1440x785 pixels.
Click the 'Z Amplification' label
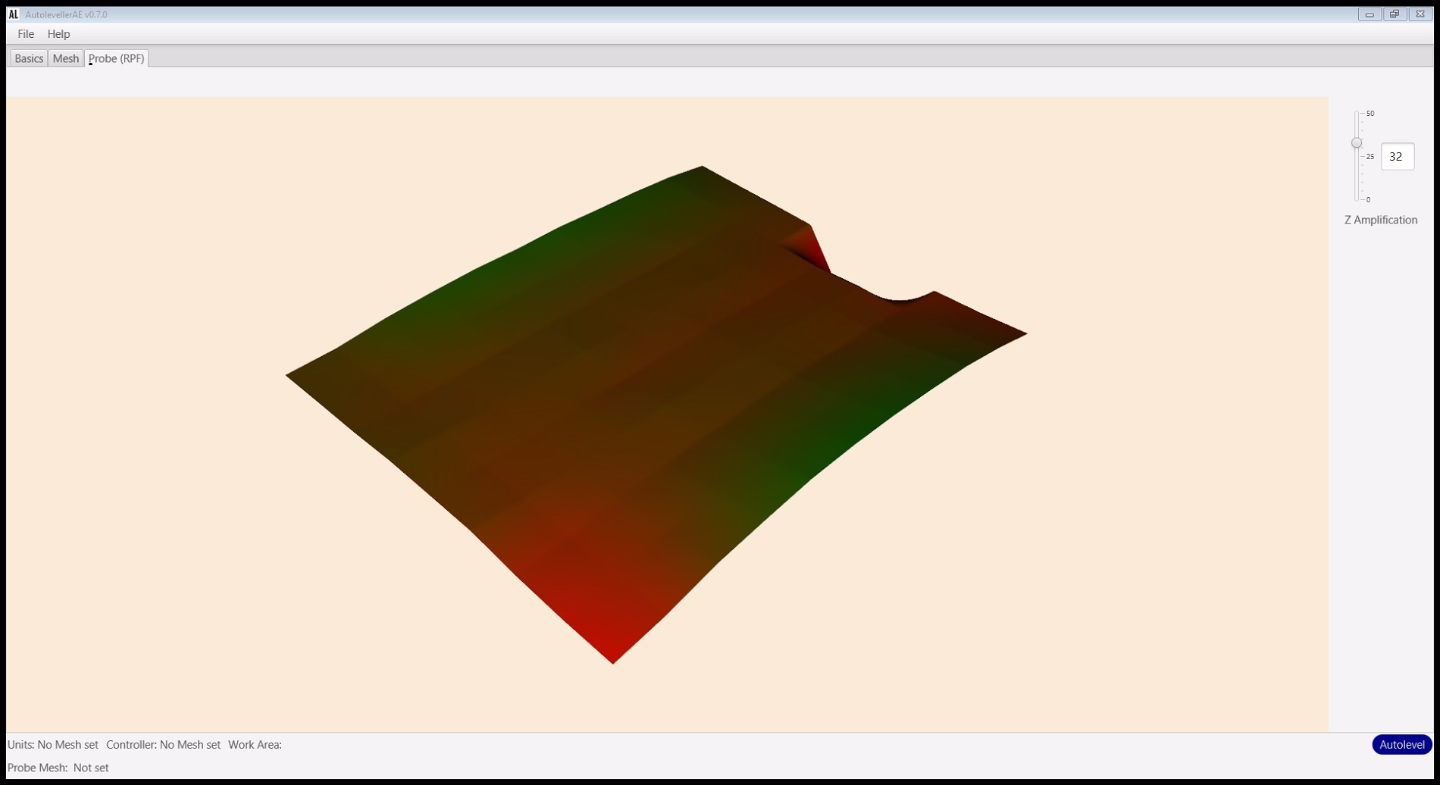(x=1380, y=220)
